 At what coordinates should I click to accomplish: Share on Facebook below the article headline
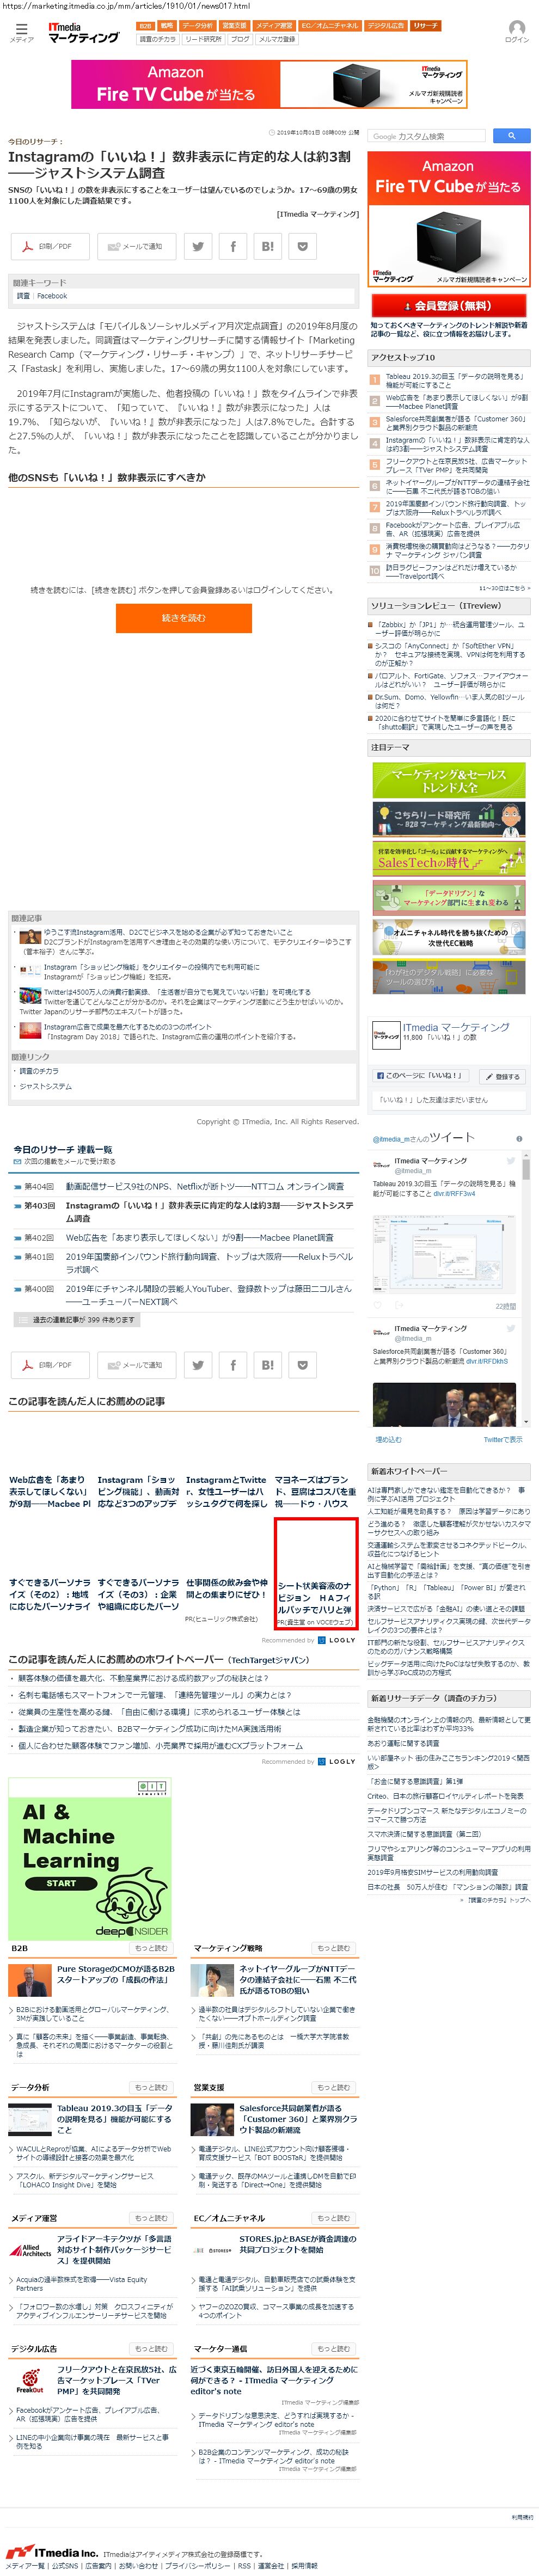233,246
